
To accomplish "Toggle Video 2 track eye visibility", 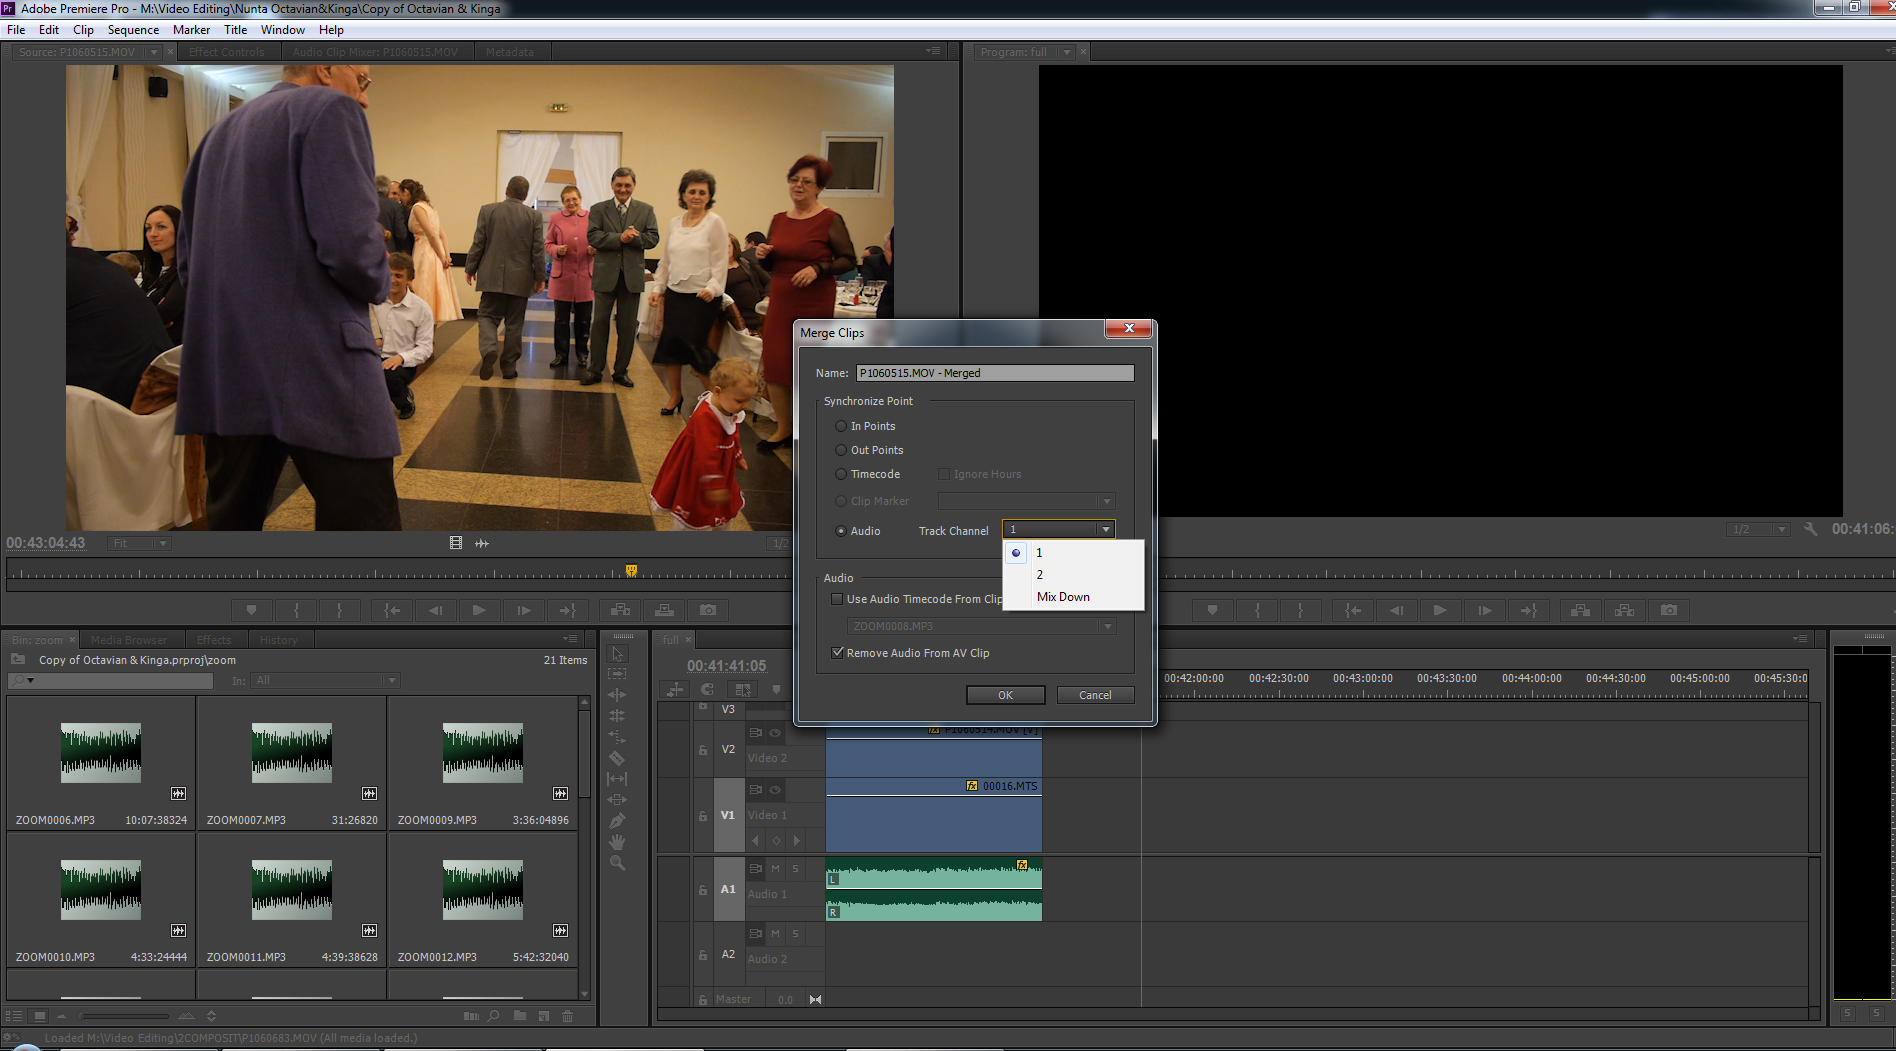I will point(775,733).
